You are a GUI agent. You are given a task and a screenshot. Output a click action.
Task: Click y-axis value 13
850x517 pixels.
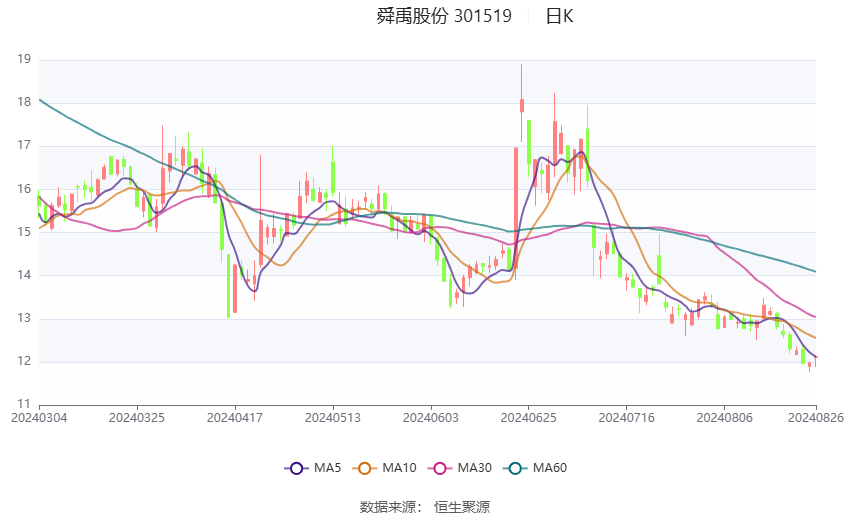[x=24, y=318]
